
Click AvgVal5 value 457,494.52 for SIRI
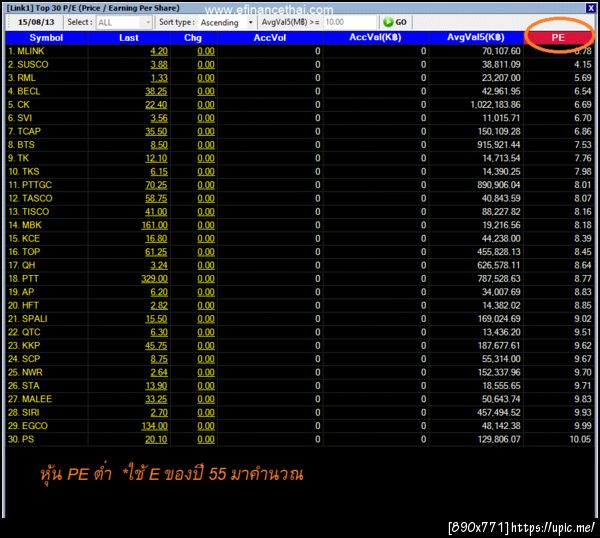coord(499,413)
